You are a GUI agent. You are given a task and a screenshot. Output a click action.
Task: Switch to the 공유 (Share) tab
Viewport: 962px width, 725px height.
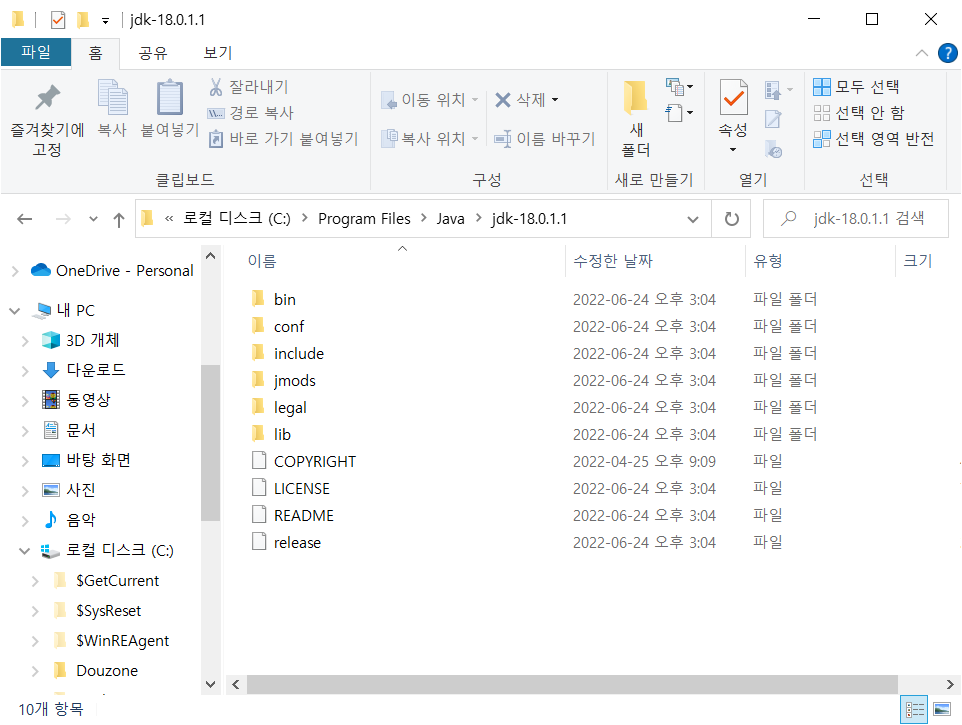coord(153,53)
